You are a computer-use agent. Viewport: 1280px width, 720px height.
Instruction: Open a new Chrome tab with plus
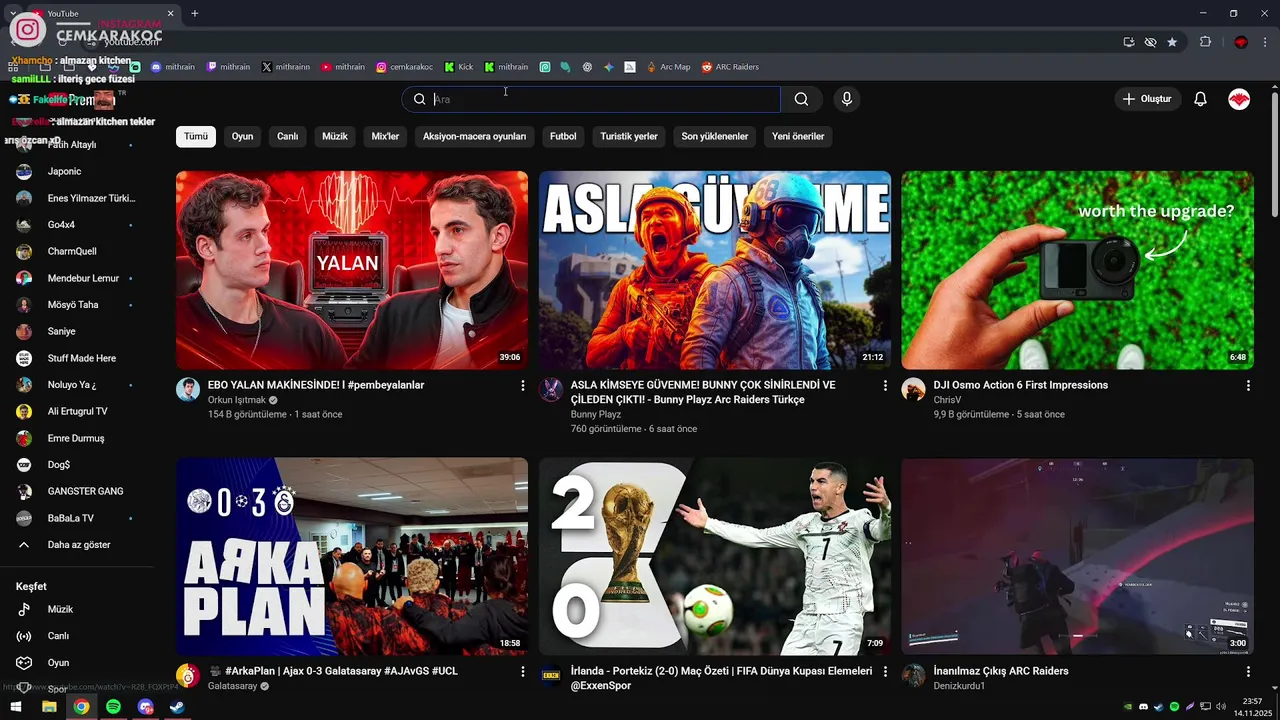[x=195, y=13]
